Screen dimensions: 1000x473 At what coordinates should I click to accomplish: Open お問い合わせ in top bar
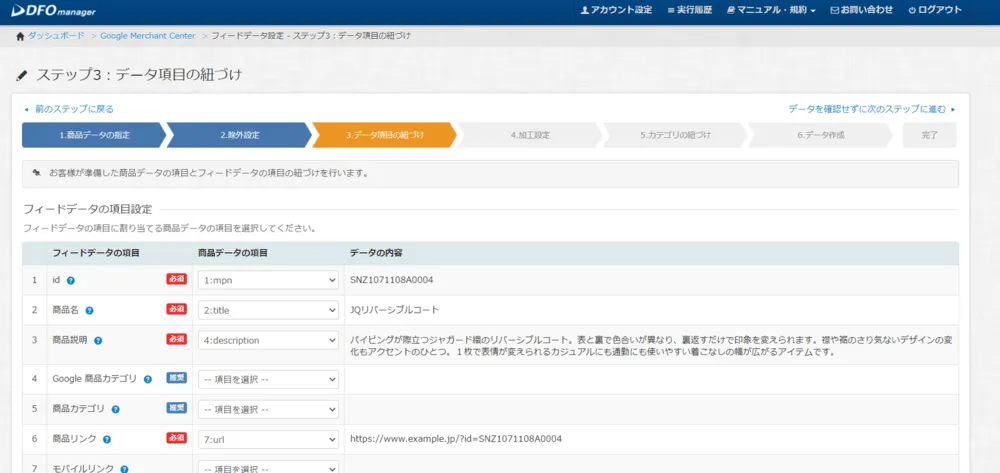pyautogui.click(x=862, y=10)
